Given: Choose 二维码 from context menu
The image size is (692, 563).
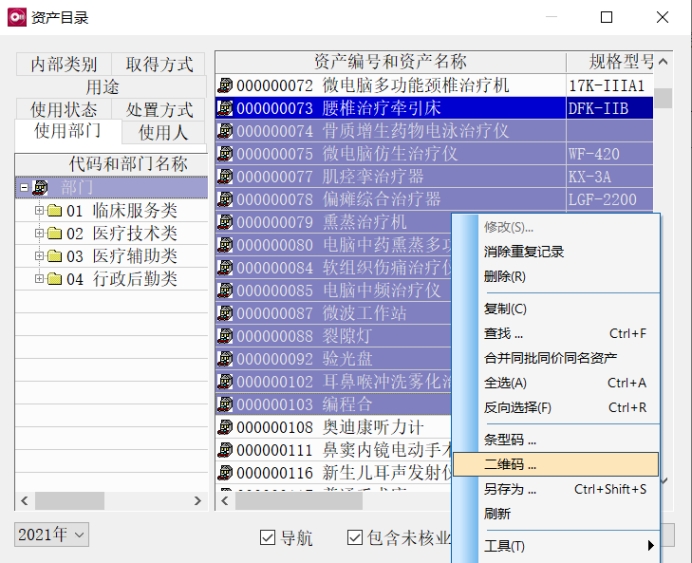Looking at the screenshot, I should [x=556, y=464].
